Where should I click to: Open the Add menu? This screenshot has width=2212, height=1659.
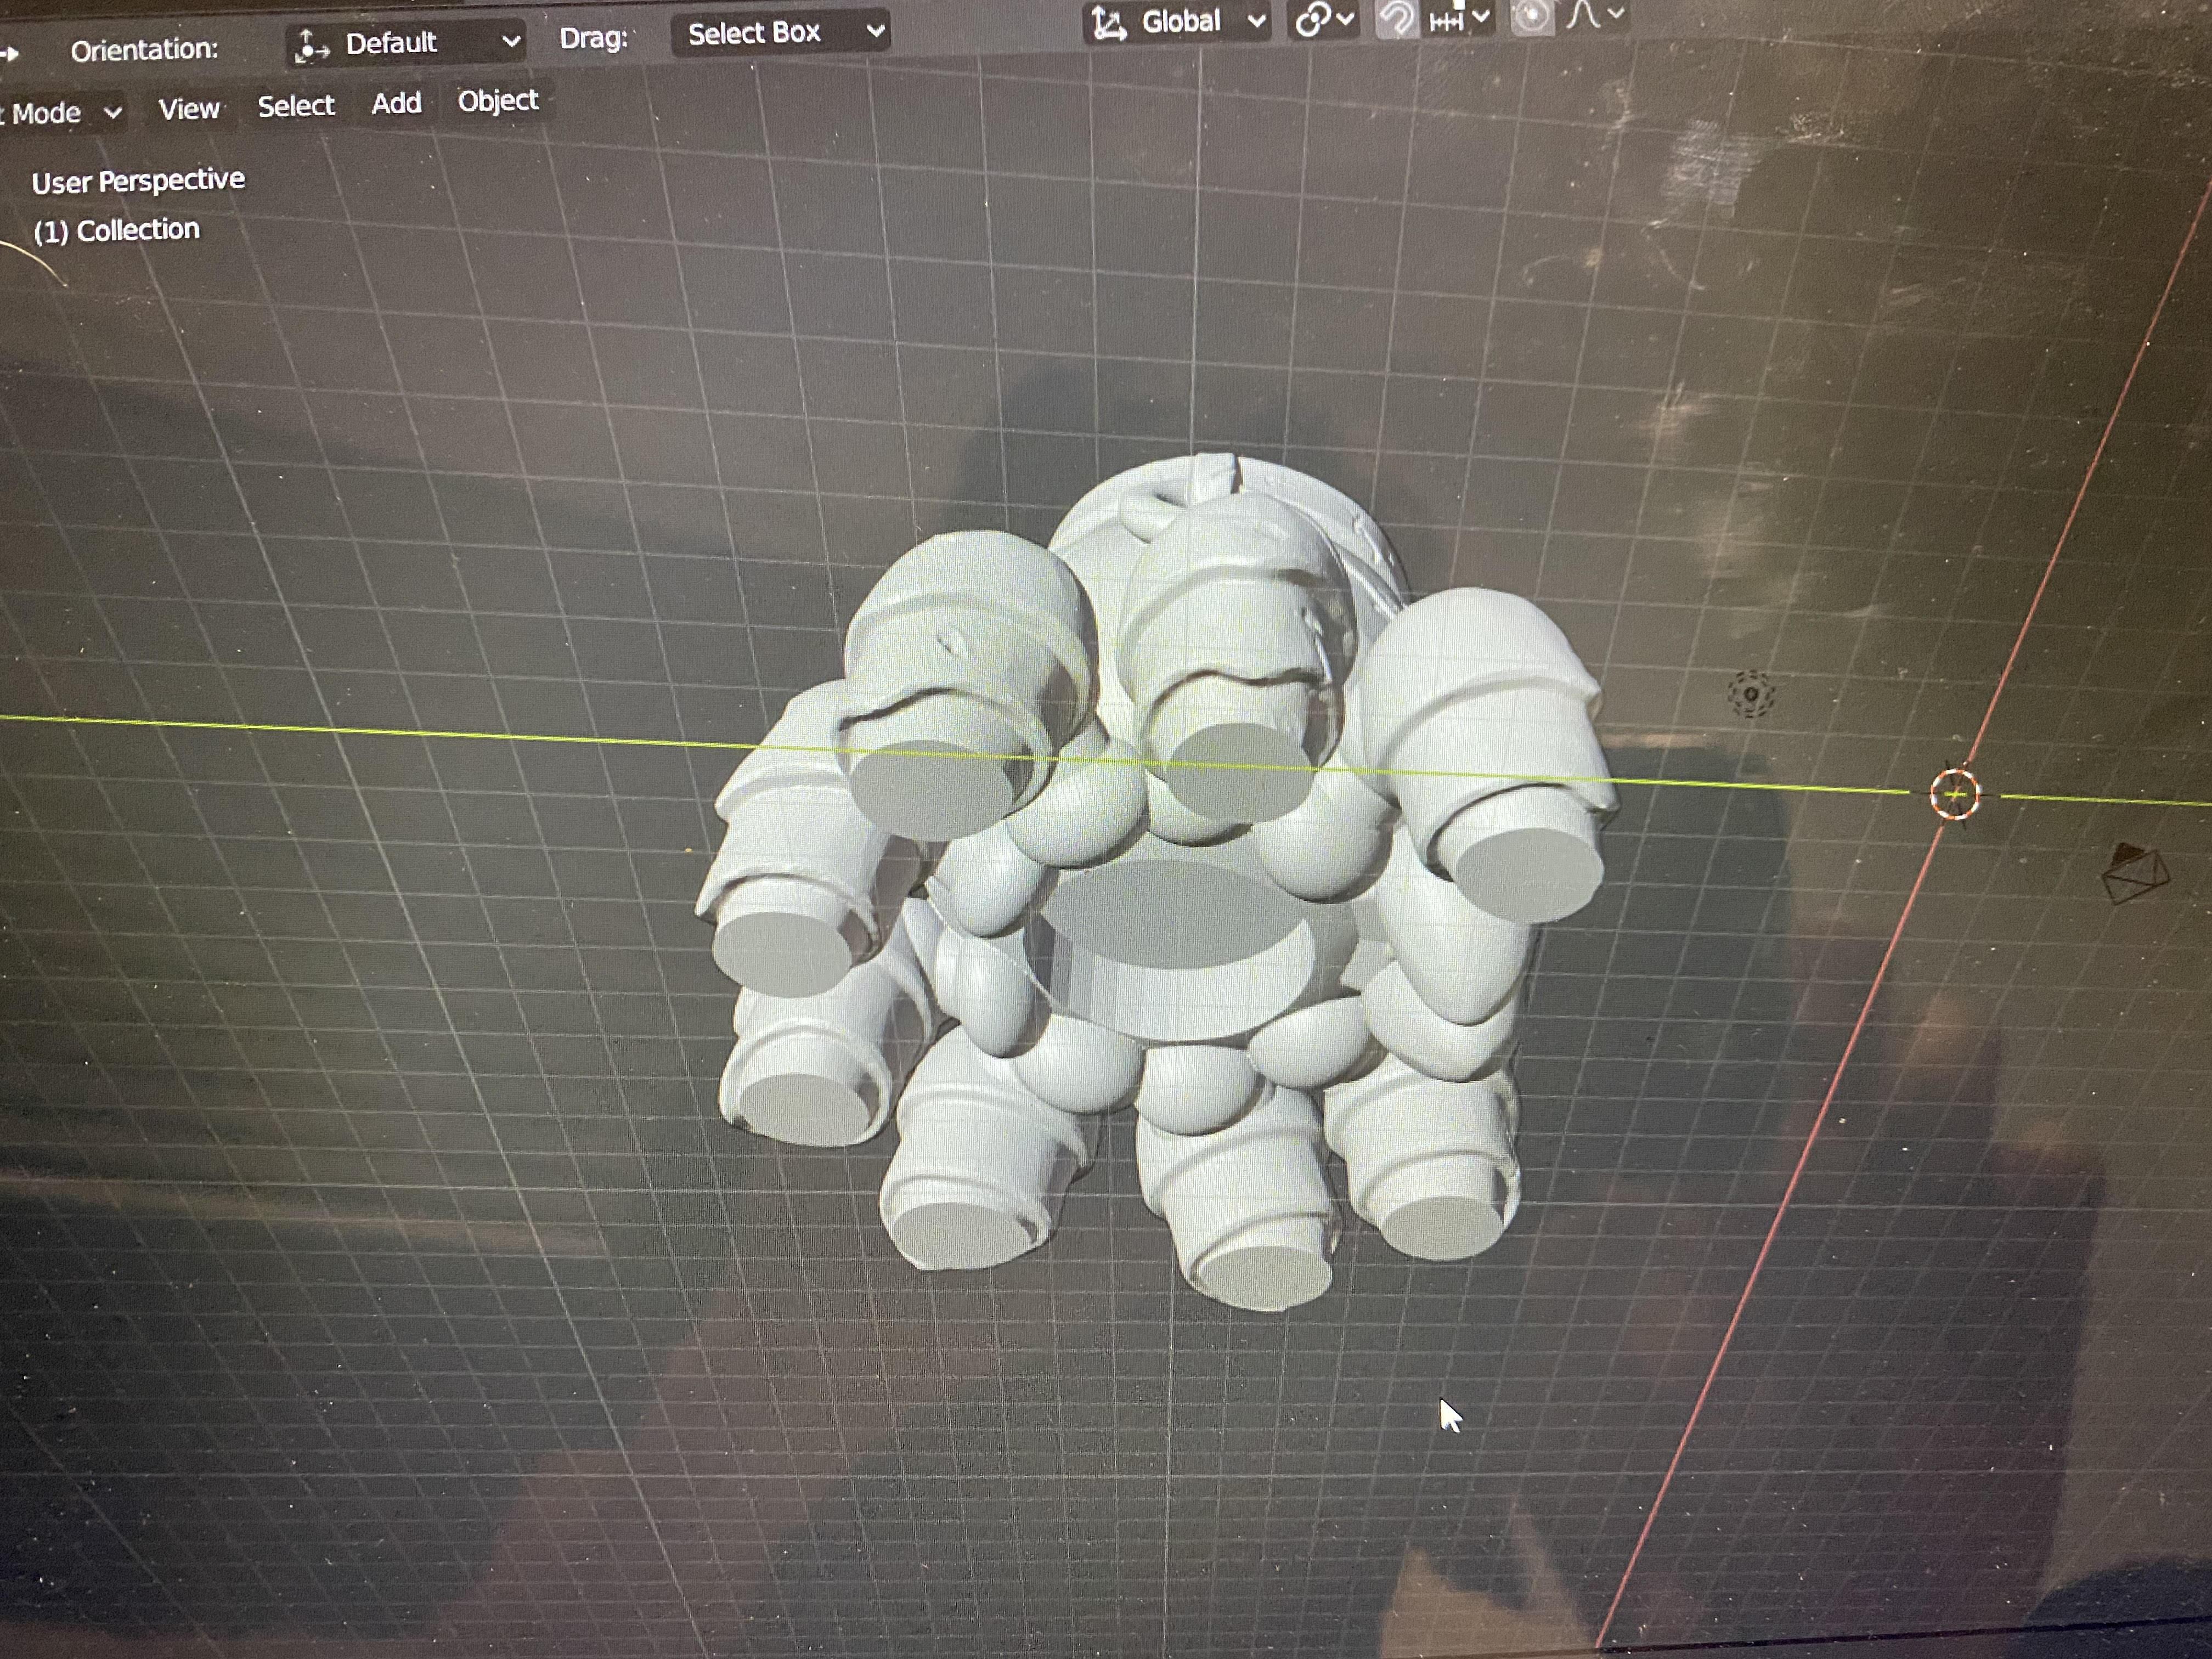pos(396,103)
